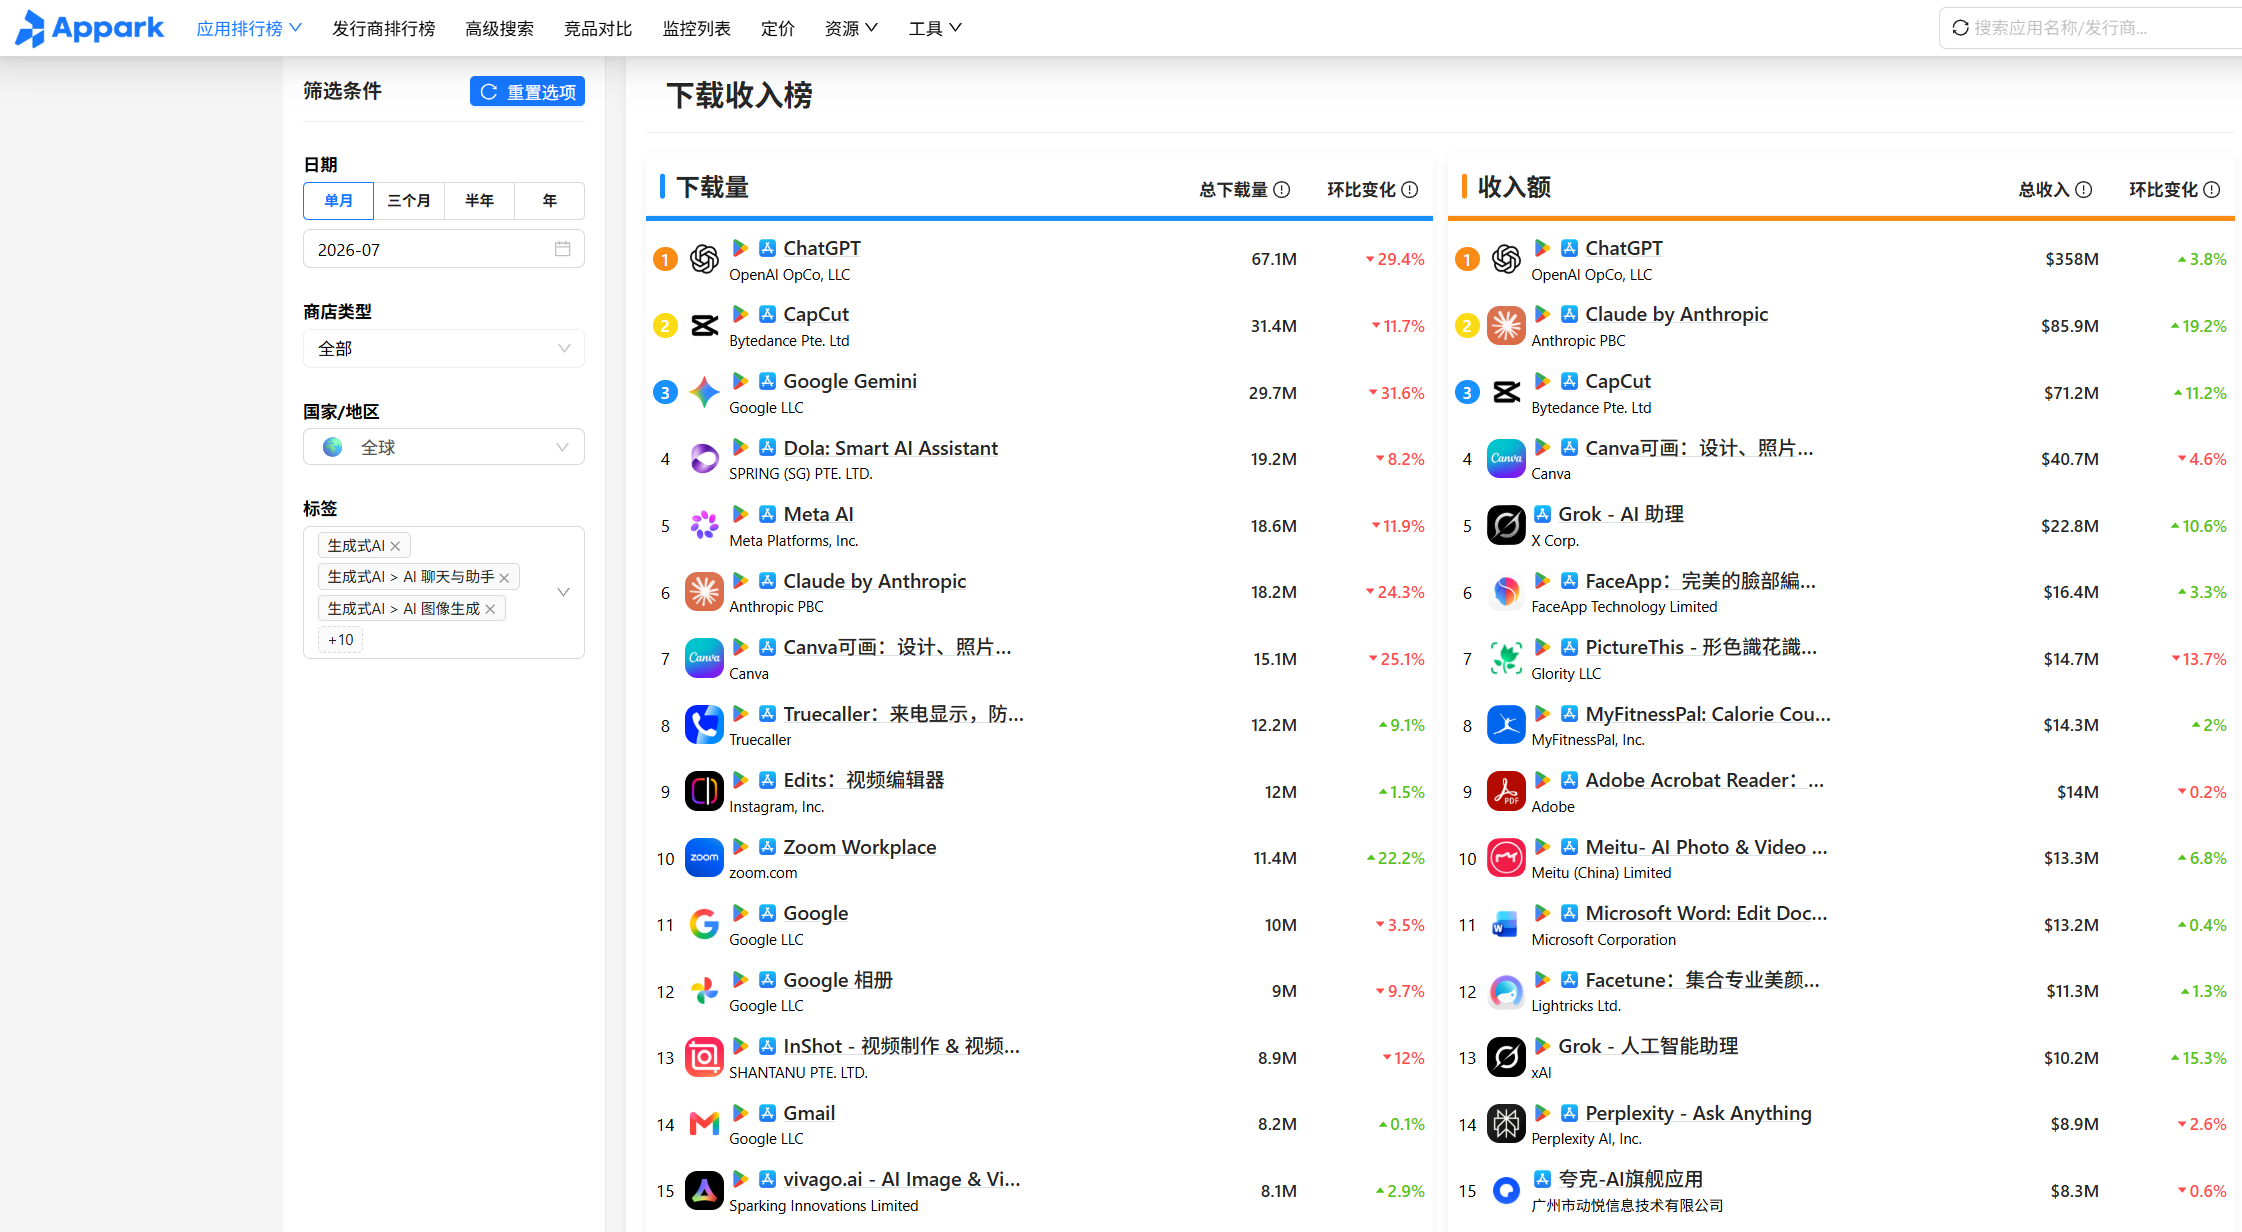Viewport: 2242px width, 1232px height.
Task: Expand the 应用排行榜 menu
Action: coord(249,28)
